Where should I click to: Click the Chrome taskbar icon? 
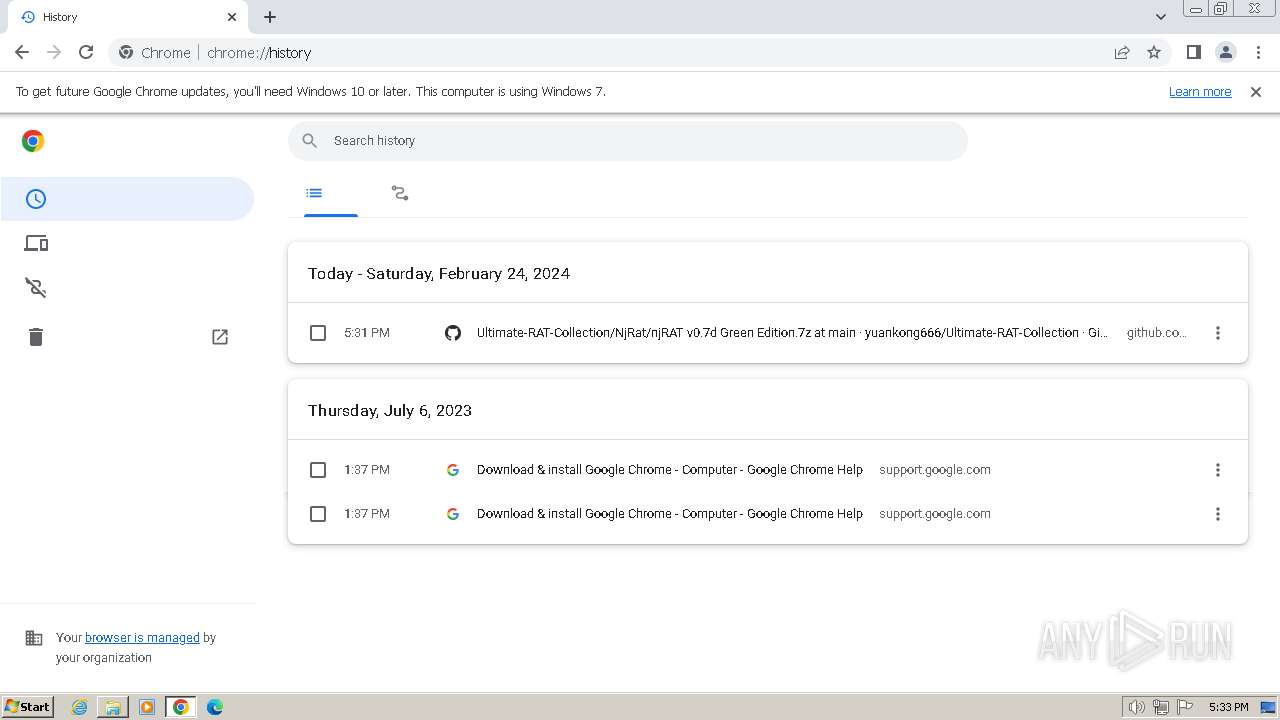(x=181, y=707)
